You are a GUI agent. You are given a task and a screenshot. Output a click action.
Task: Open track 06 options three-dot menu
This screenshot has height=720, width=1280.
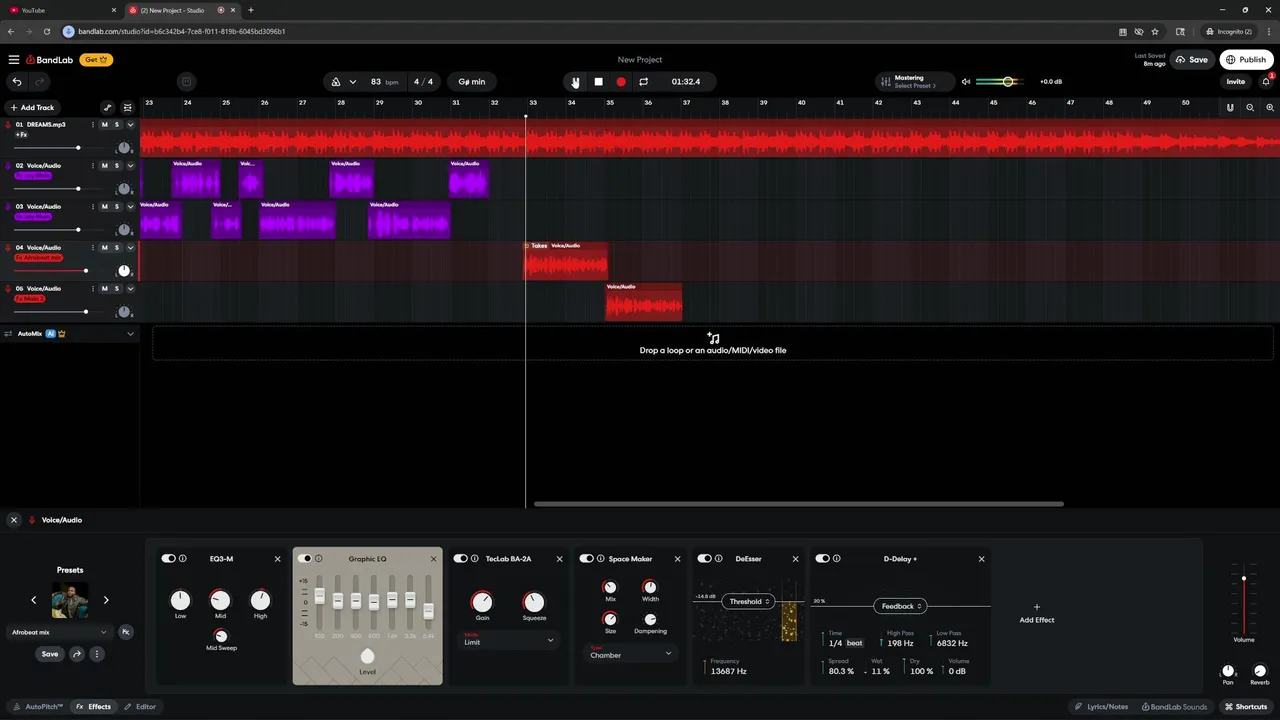[93, 289]
